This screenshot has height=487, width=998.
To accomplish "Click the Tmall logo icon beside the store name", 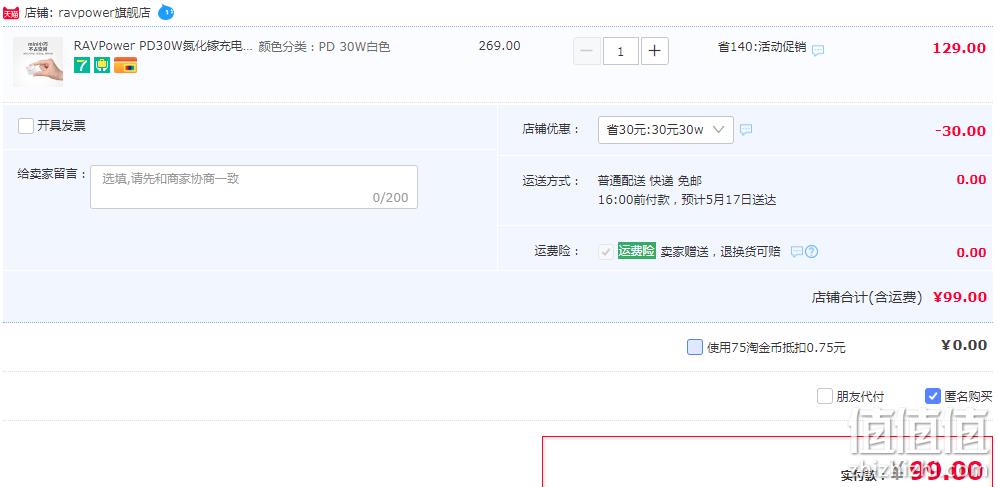I will [x=10, y=13].
